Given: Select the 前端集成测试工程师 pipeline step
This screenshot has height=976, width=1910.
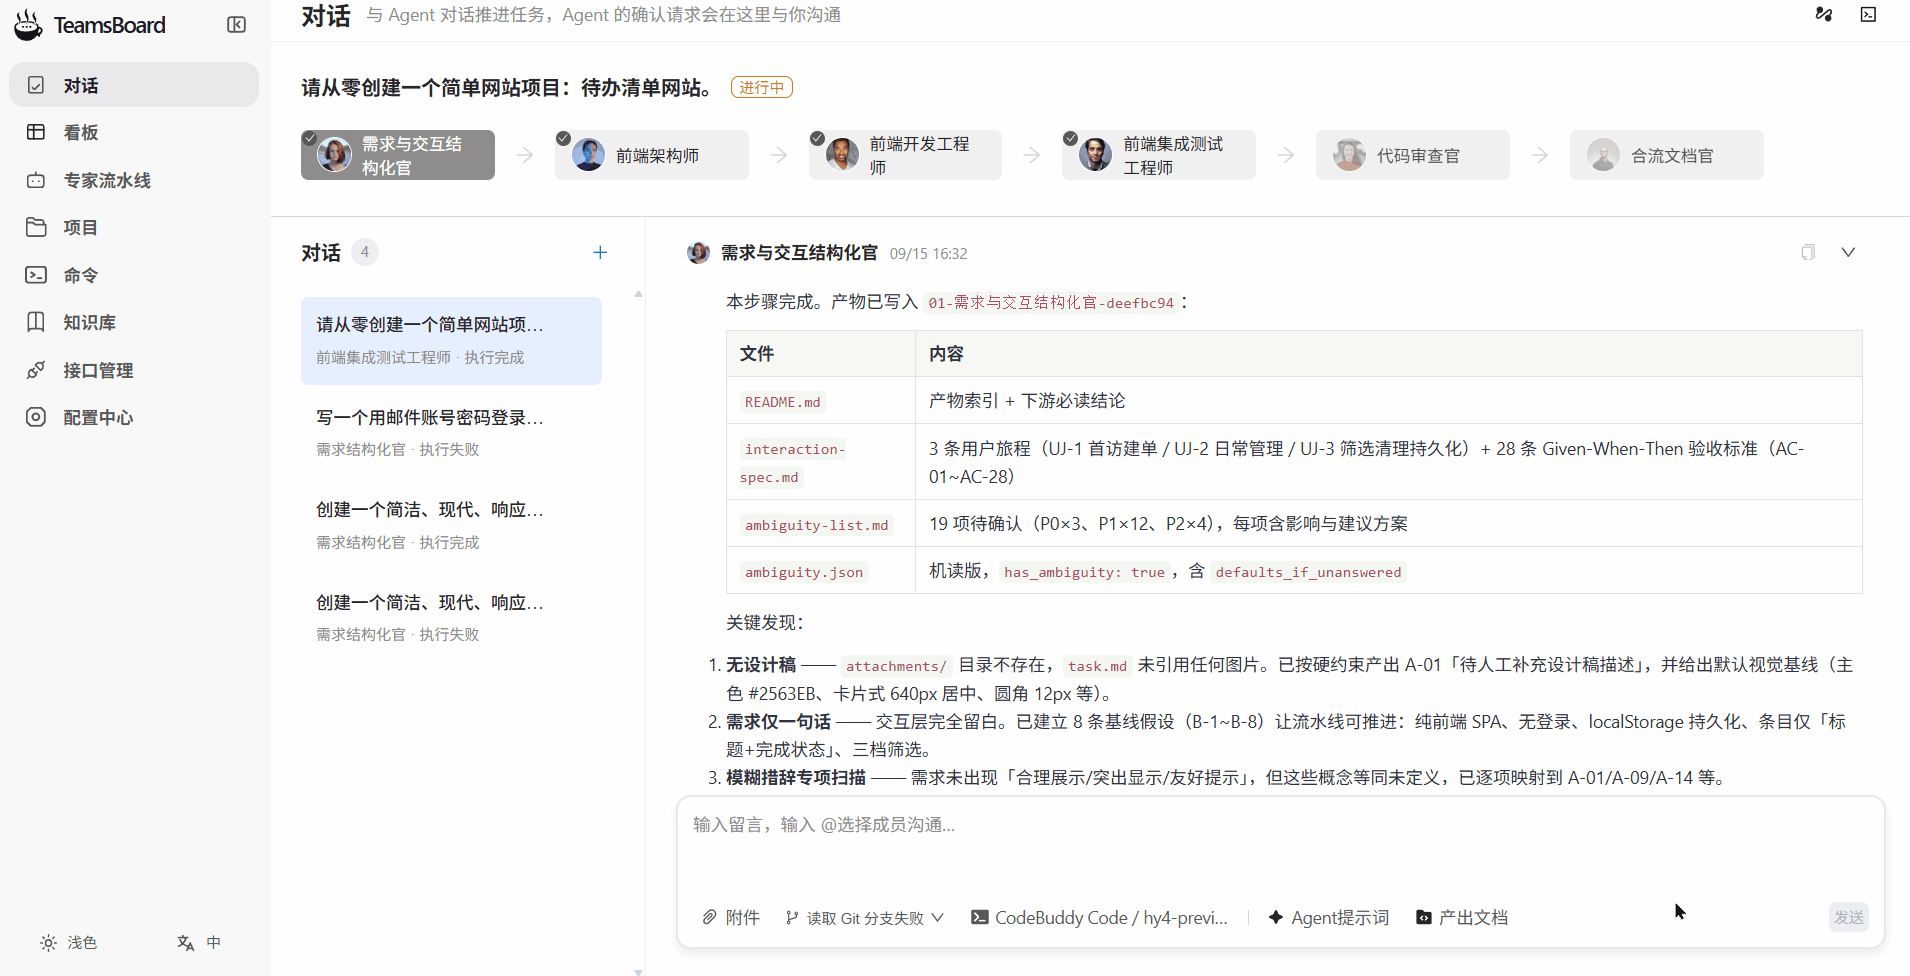Looking at the screenshot, I should point(1159,155).
